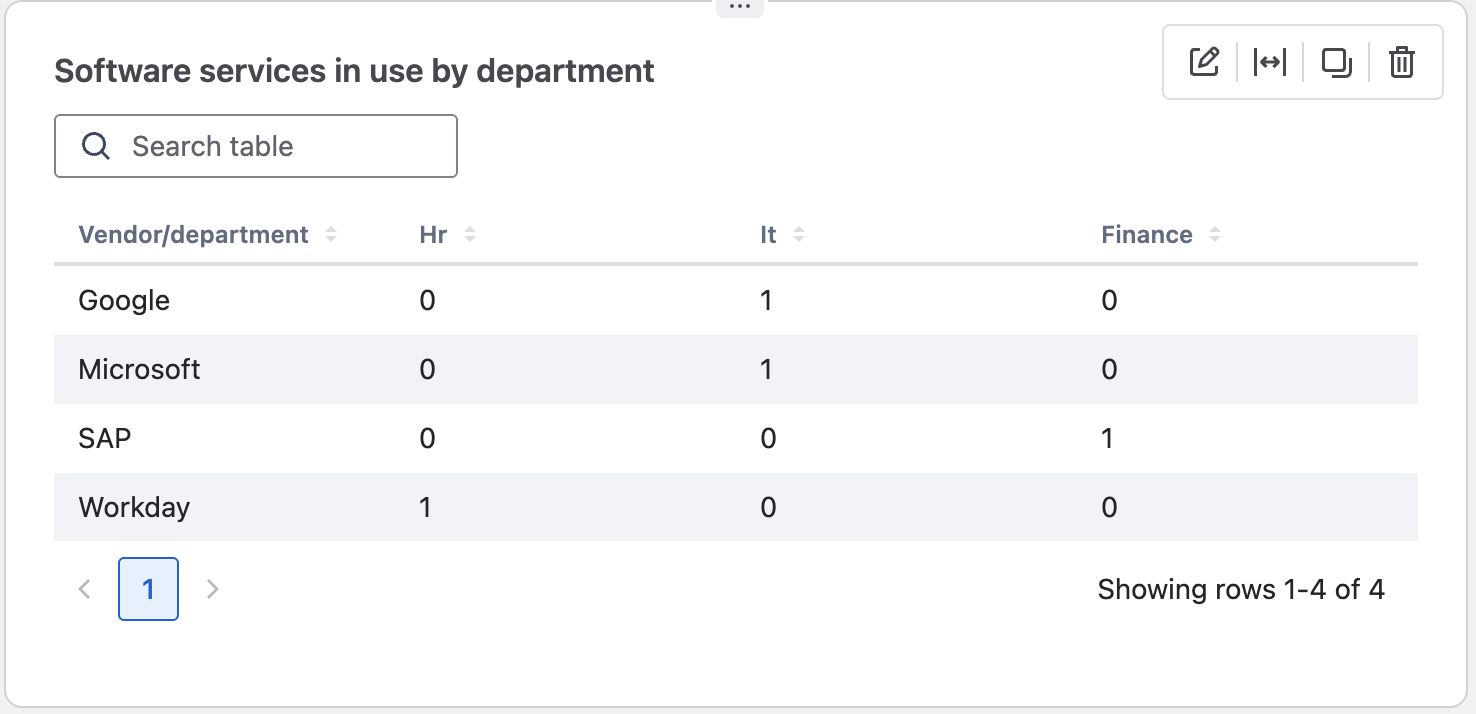
Task: Click the It value in the SAP row
Action: 768,438
